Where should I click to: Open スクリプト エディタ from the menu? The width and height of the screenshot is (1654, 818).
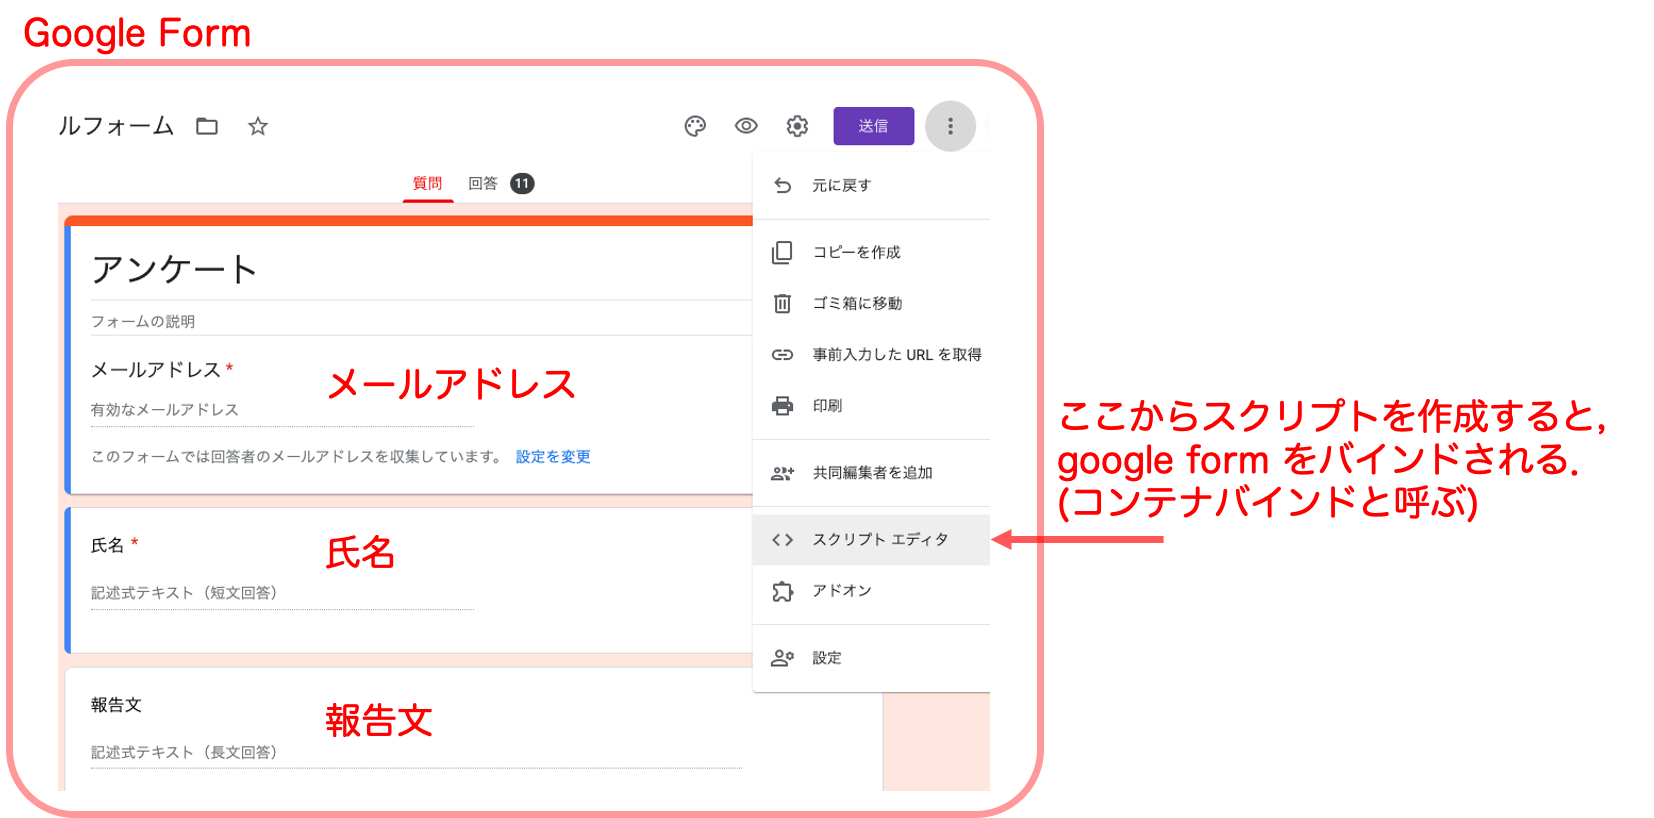871,540
